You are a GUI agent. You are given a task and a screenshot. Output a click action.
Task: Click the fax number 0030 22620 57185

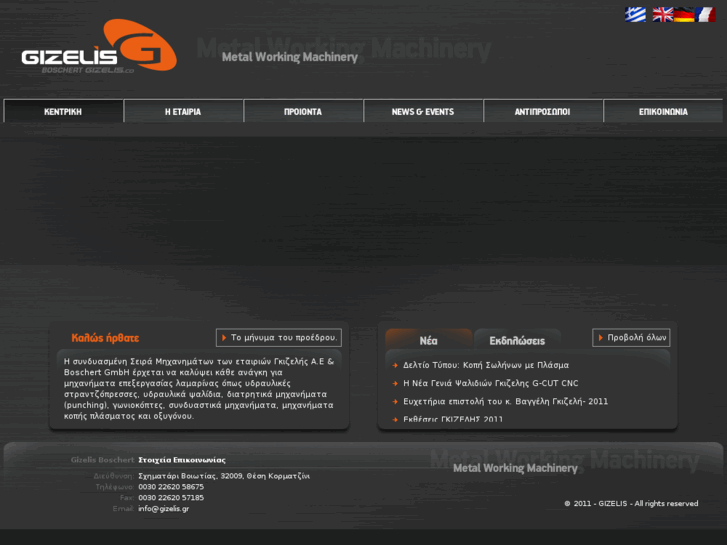[x=171, y=498]
